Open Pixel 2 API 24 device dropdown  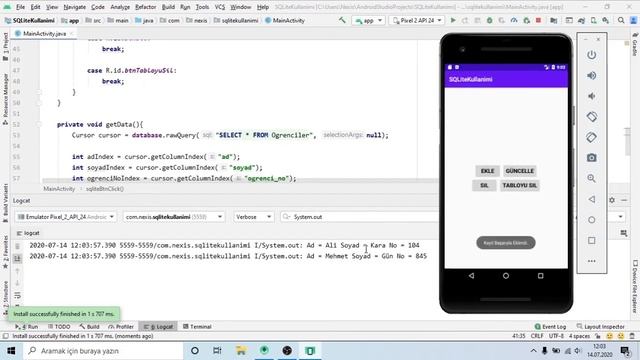(x=417, y=20)
